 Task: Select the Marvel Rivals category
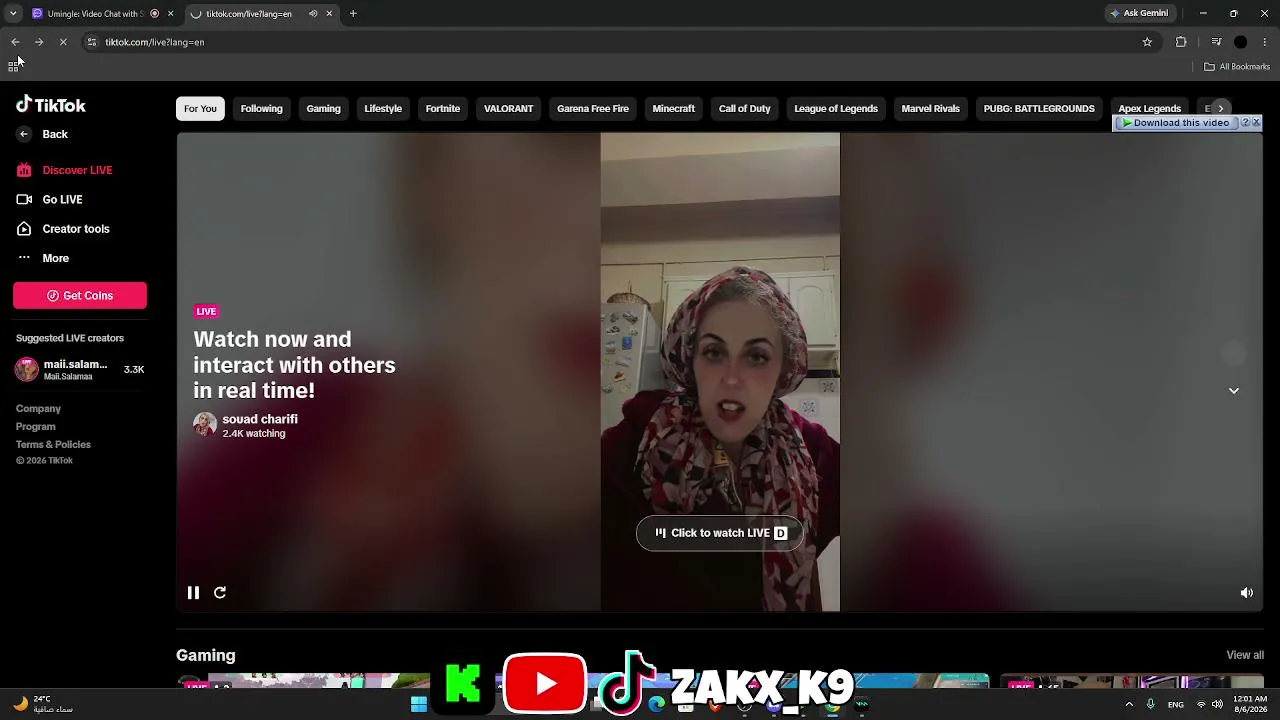tap(930, 109)
